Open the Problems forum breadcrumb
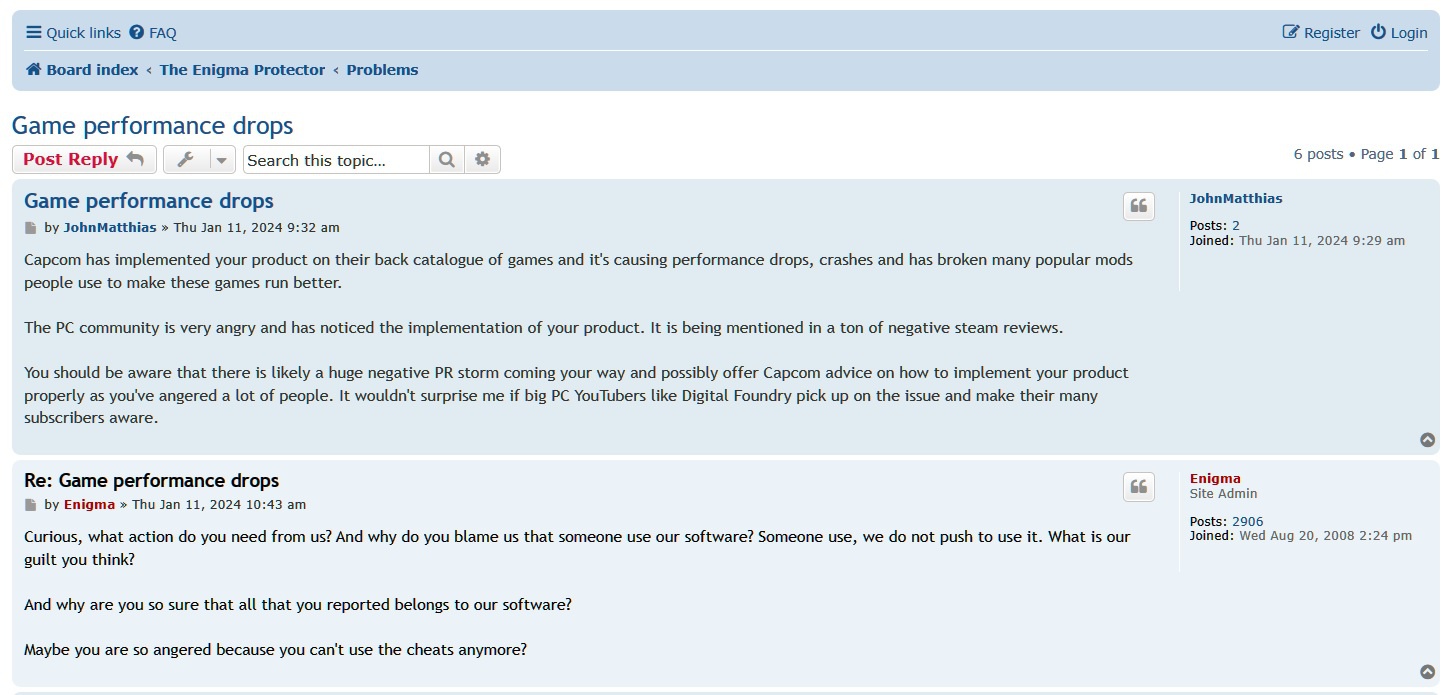 [382, 70]
